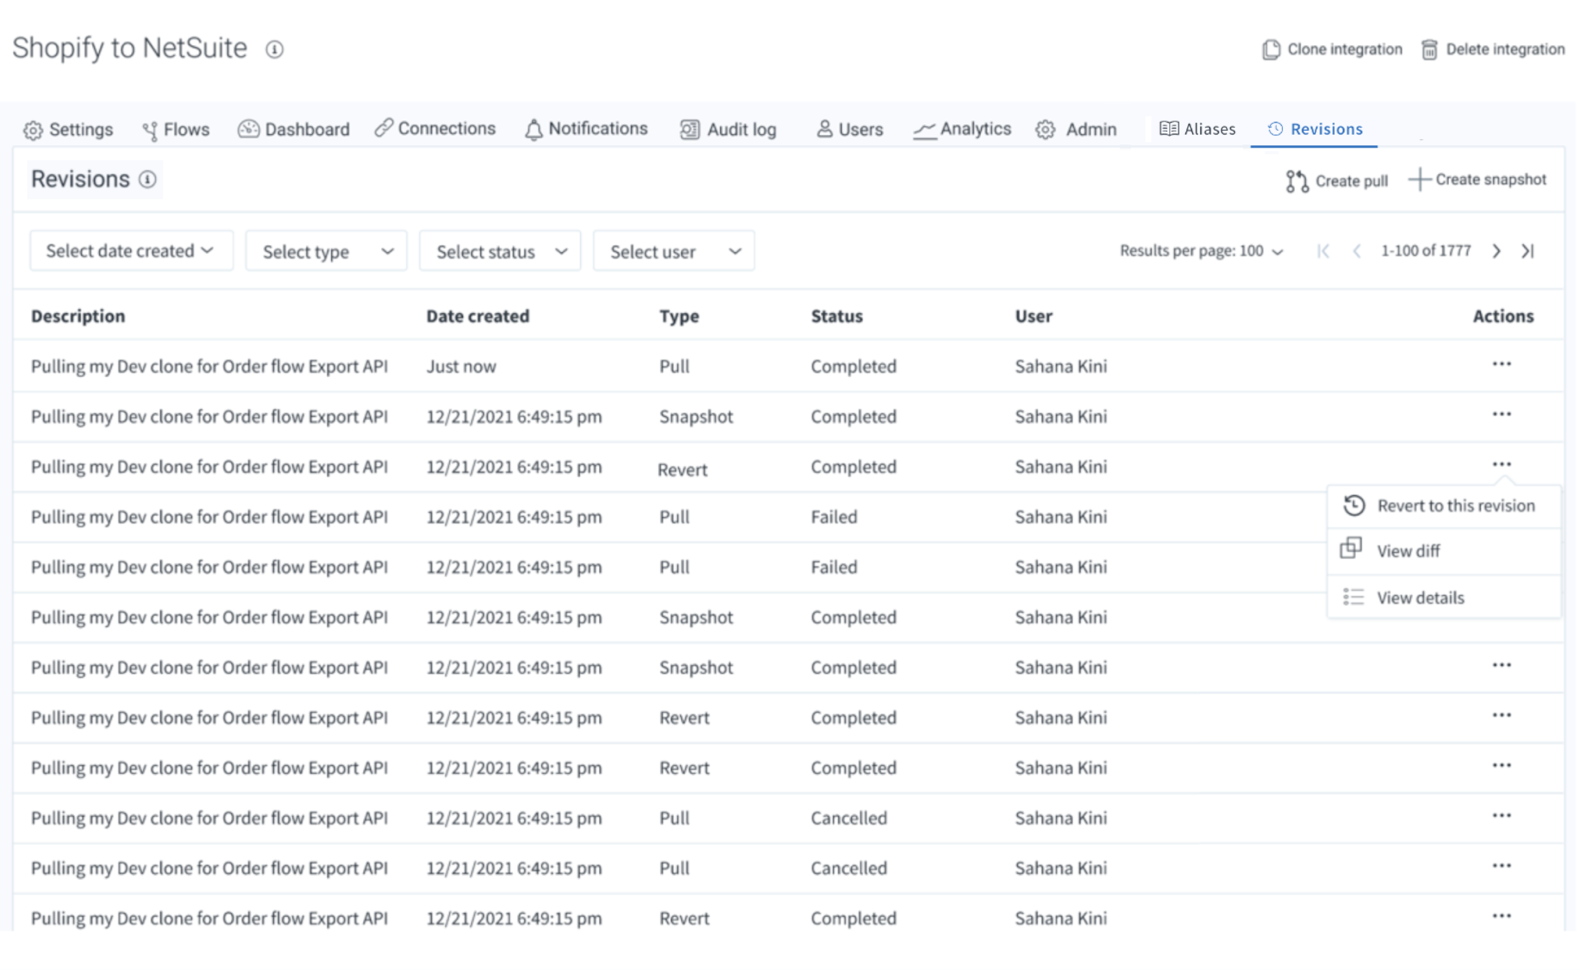
Task: Select View diff from actions menu
Action: (x=1443, y=551)
